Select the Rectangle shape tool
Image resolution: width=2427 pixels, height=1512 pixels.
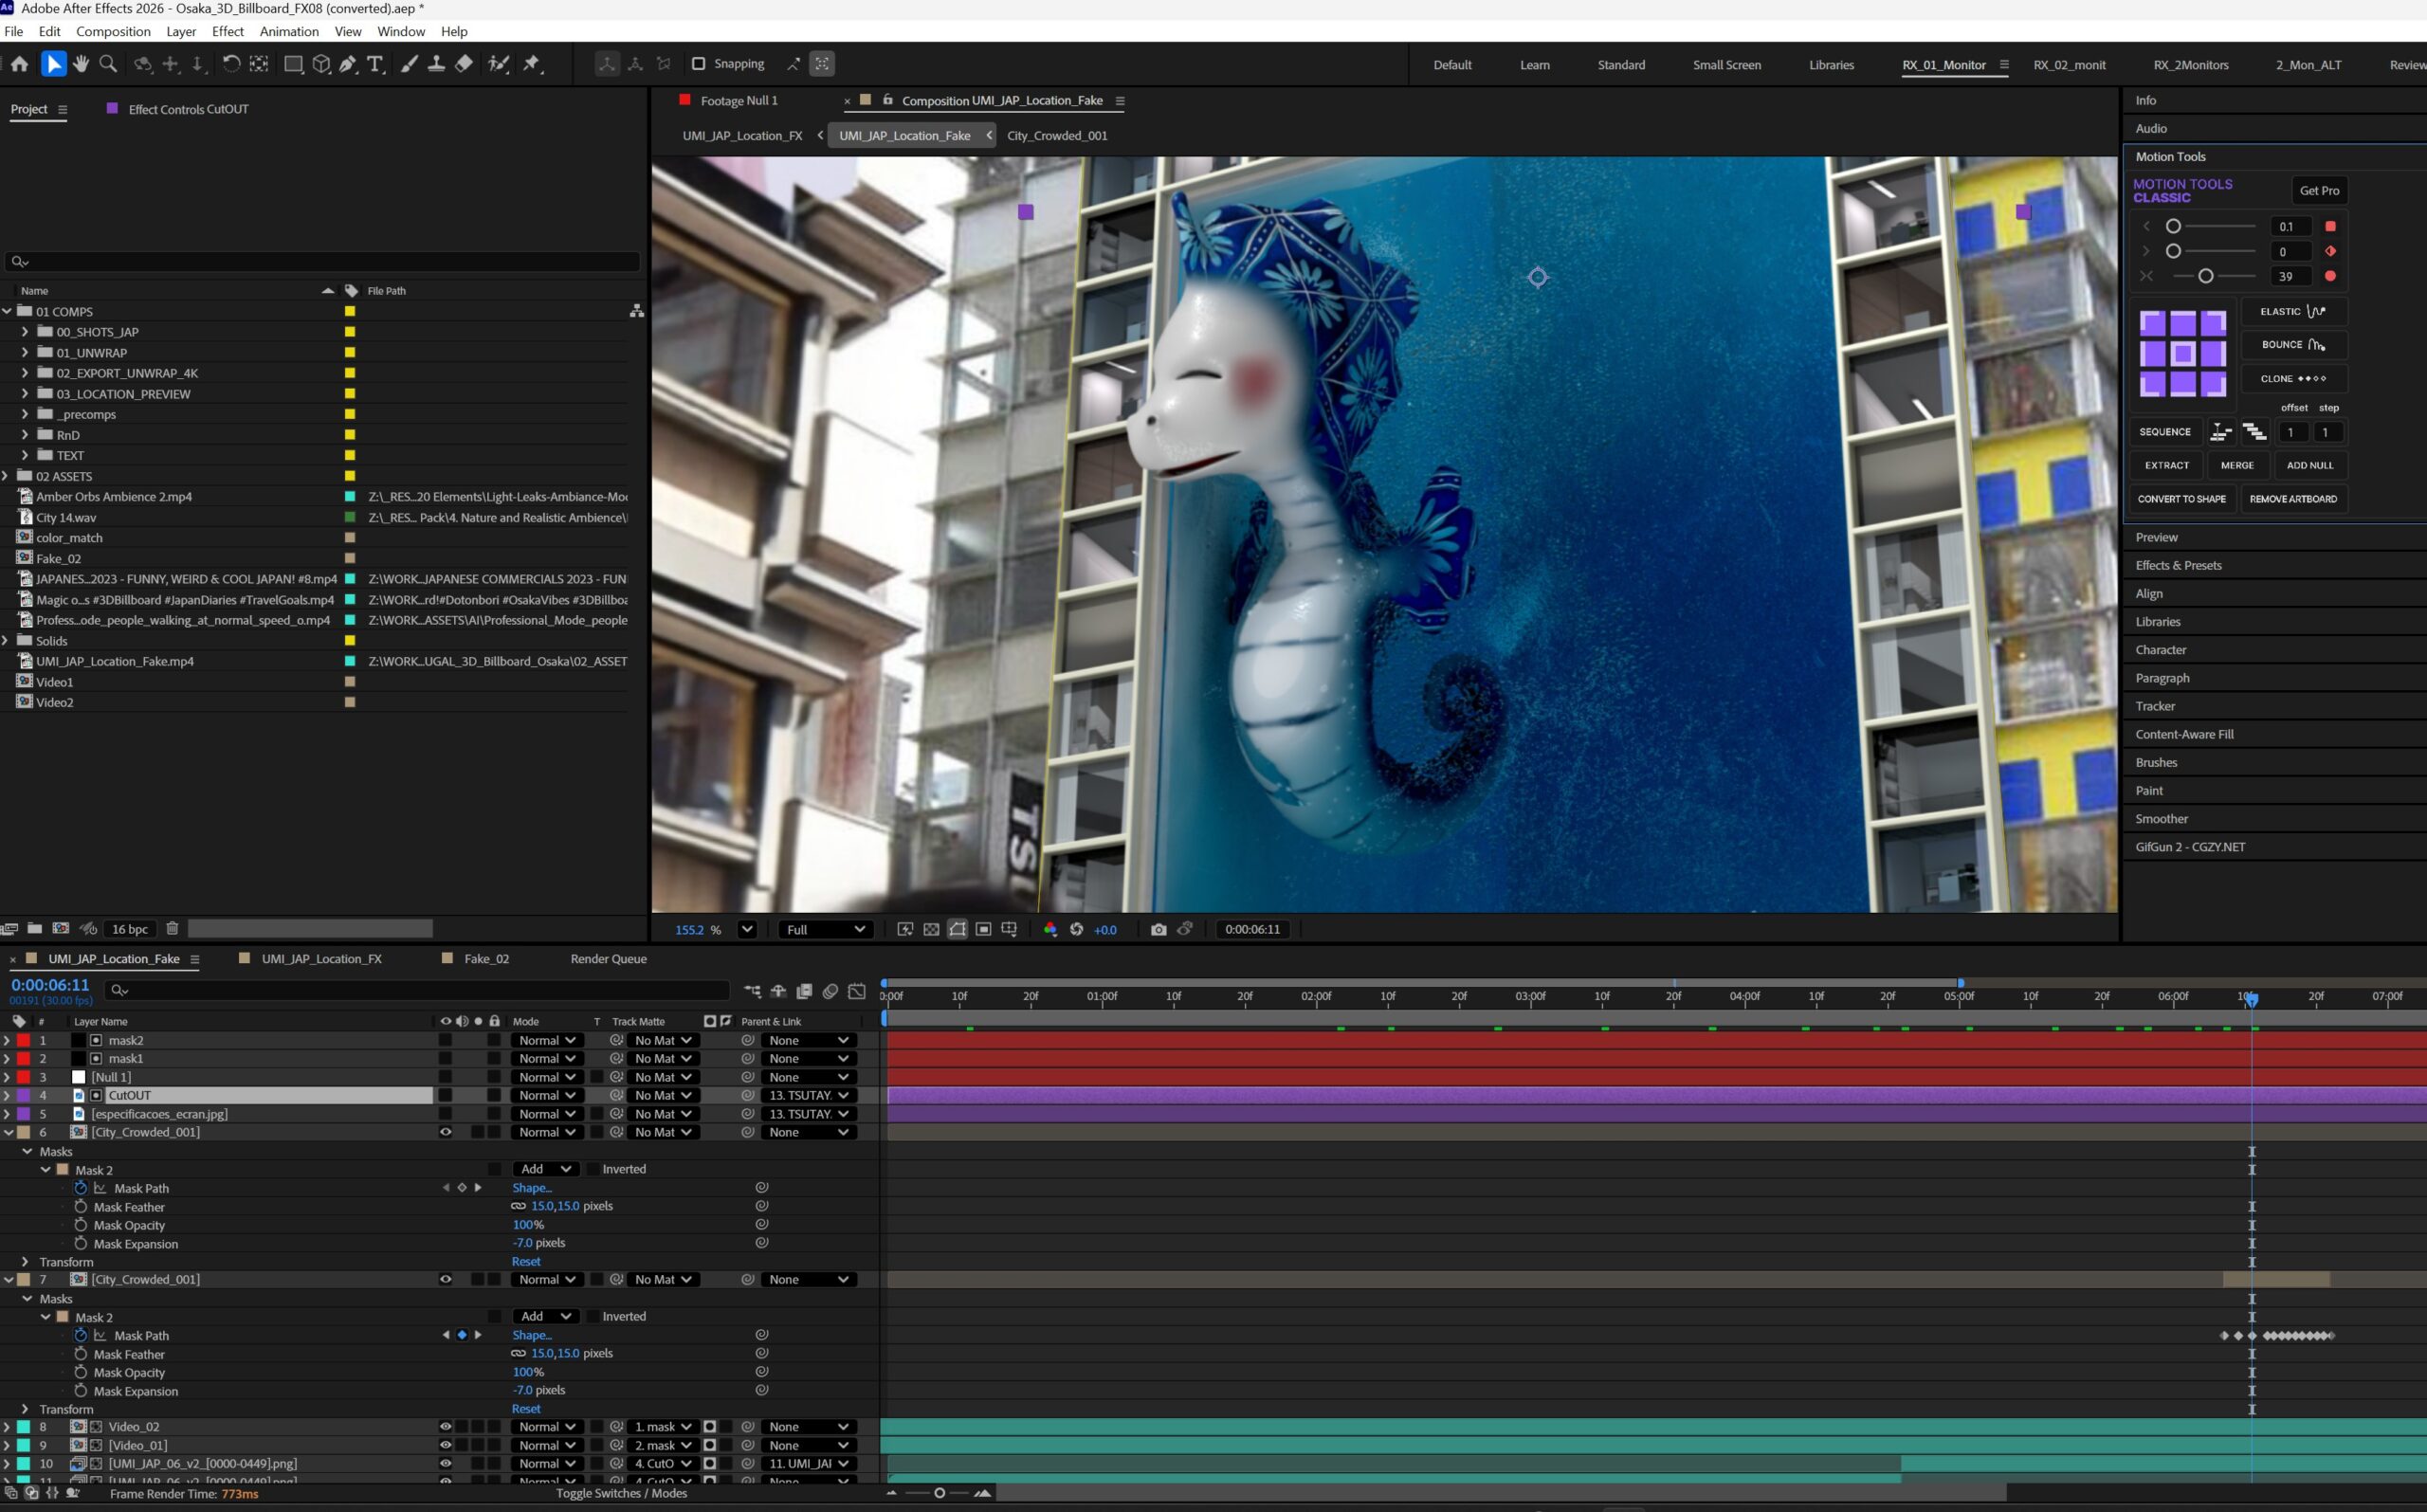293,64
